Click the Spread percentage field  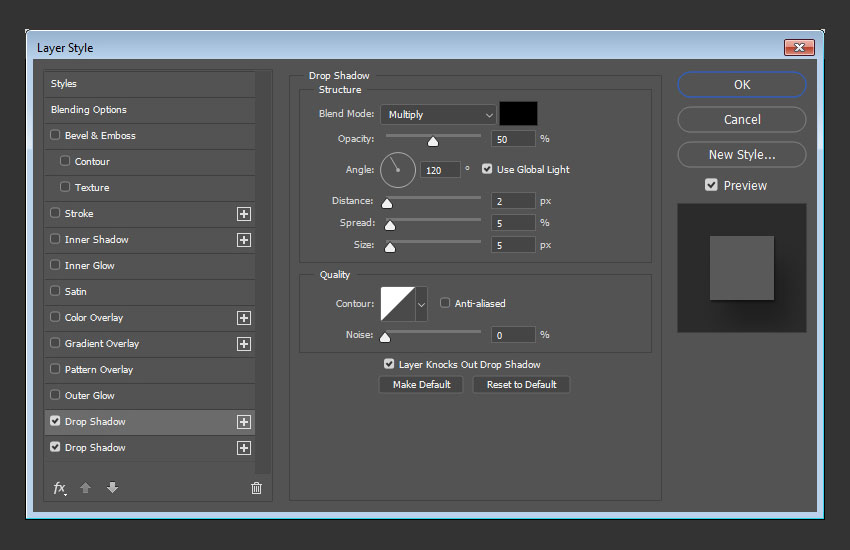(x=513, y=223)
